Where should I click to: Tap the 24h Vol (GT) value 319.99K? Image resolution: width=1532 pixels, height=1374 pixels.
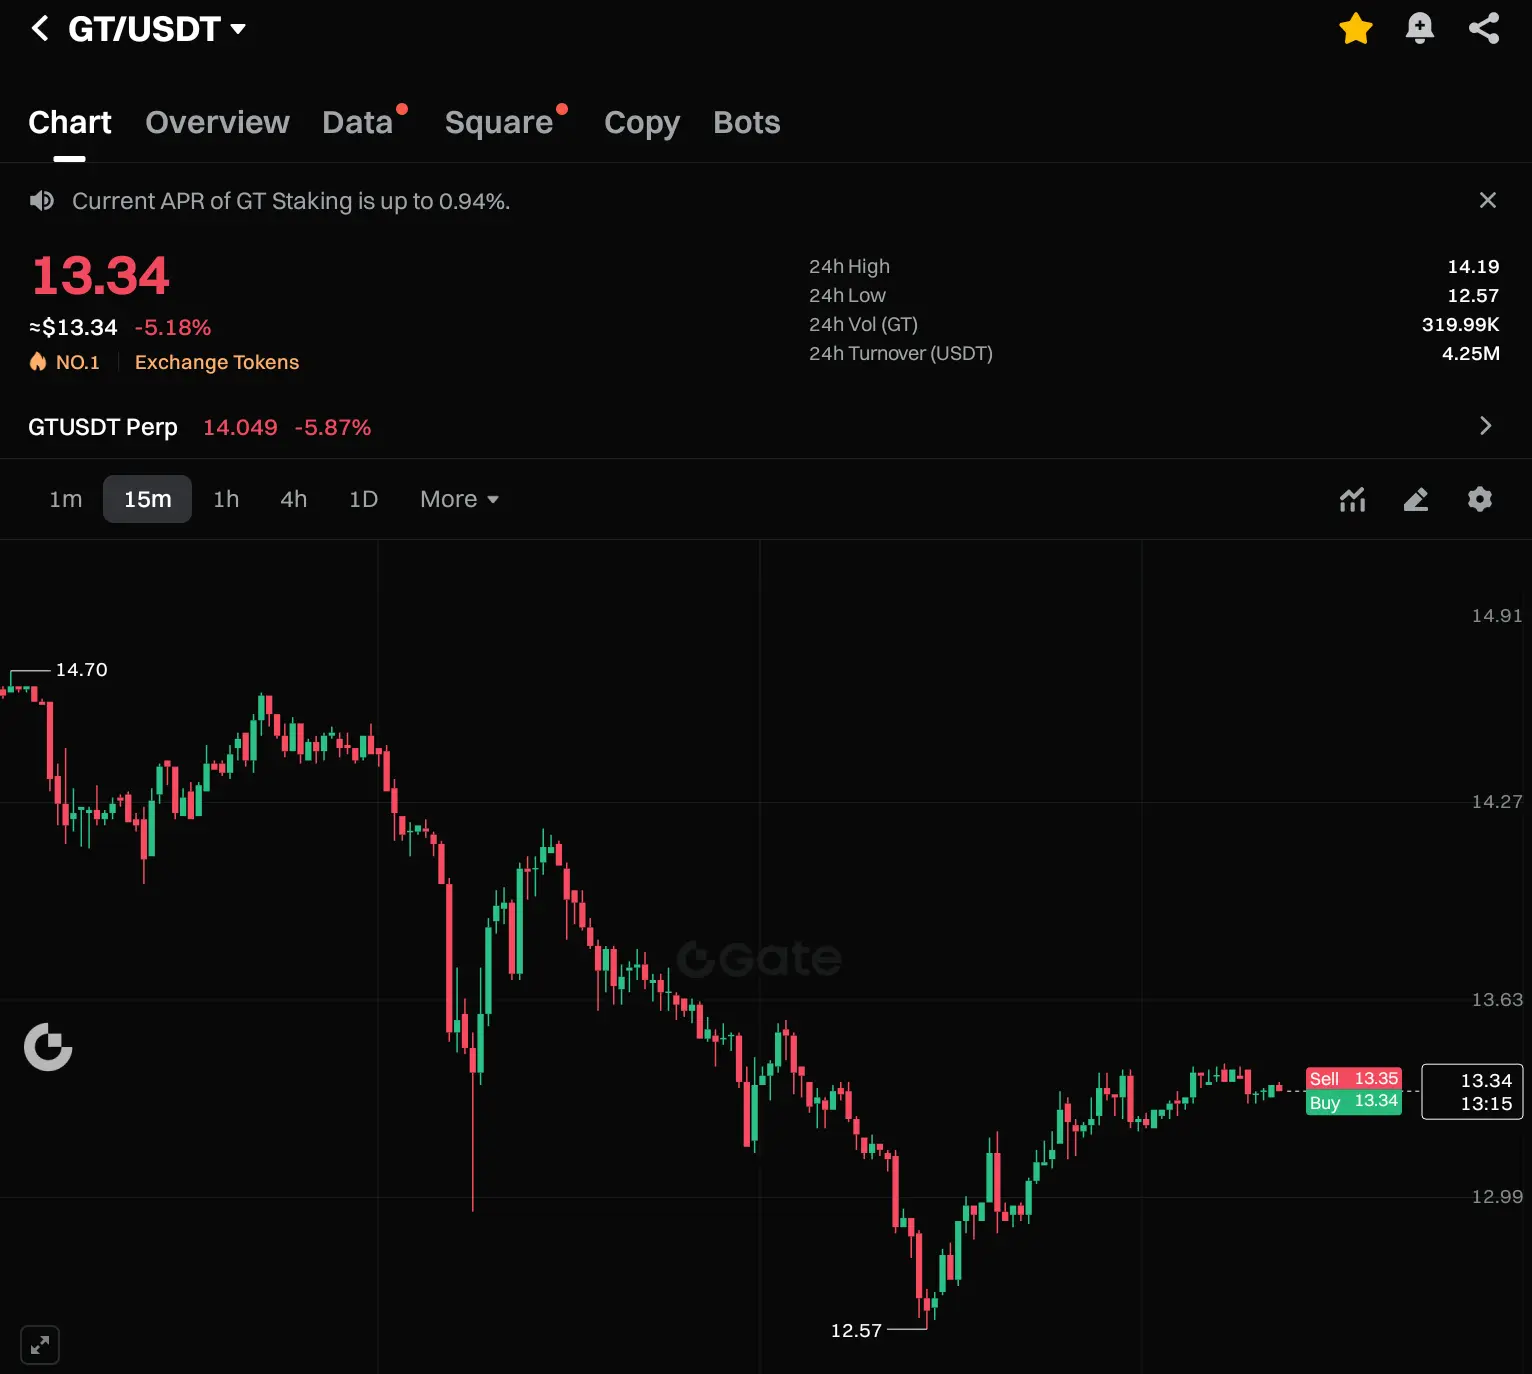[x=1460, y=324]
